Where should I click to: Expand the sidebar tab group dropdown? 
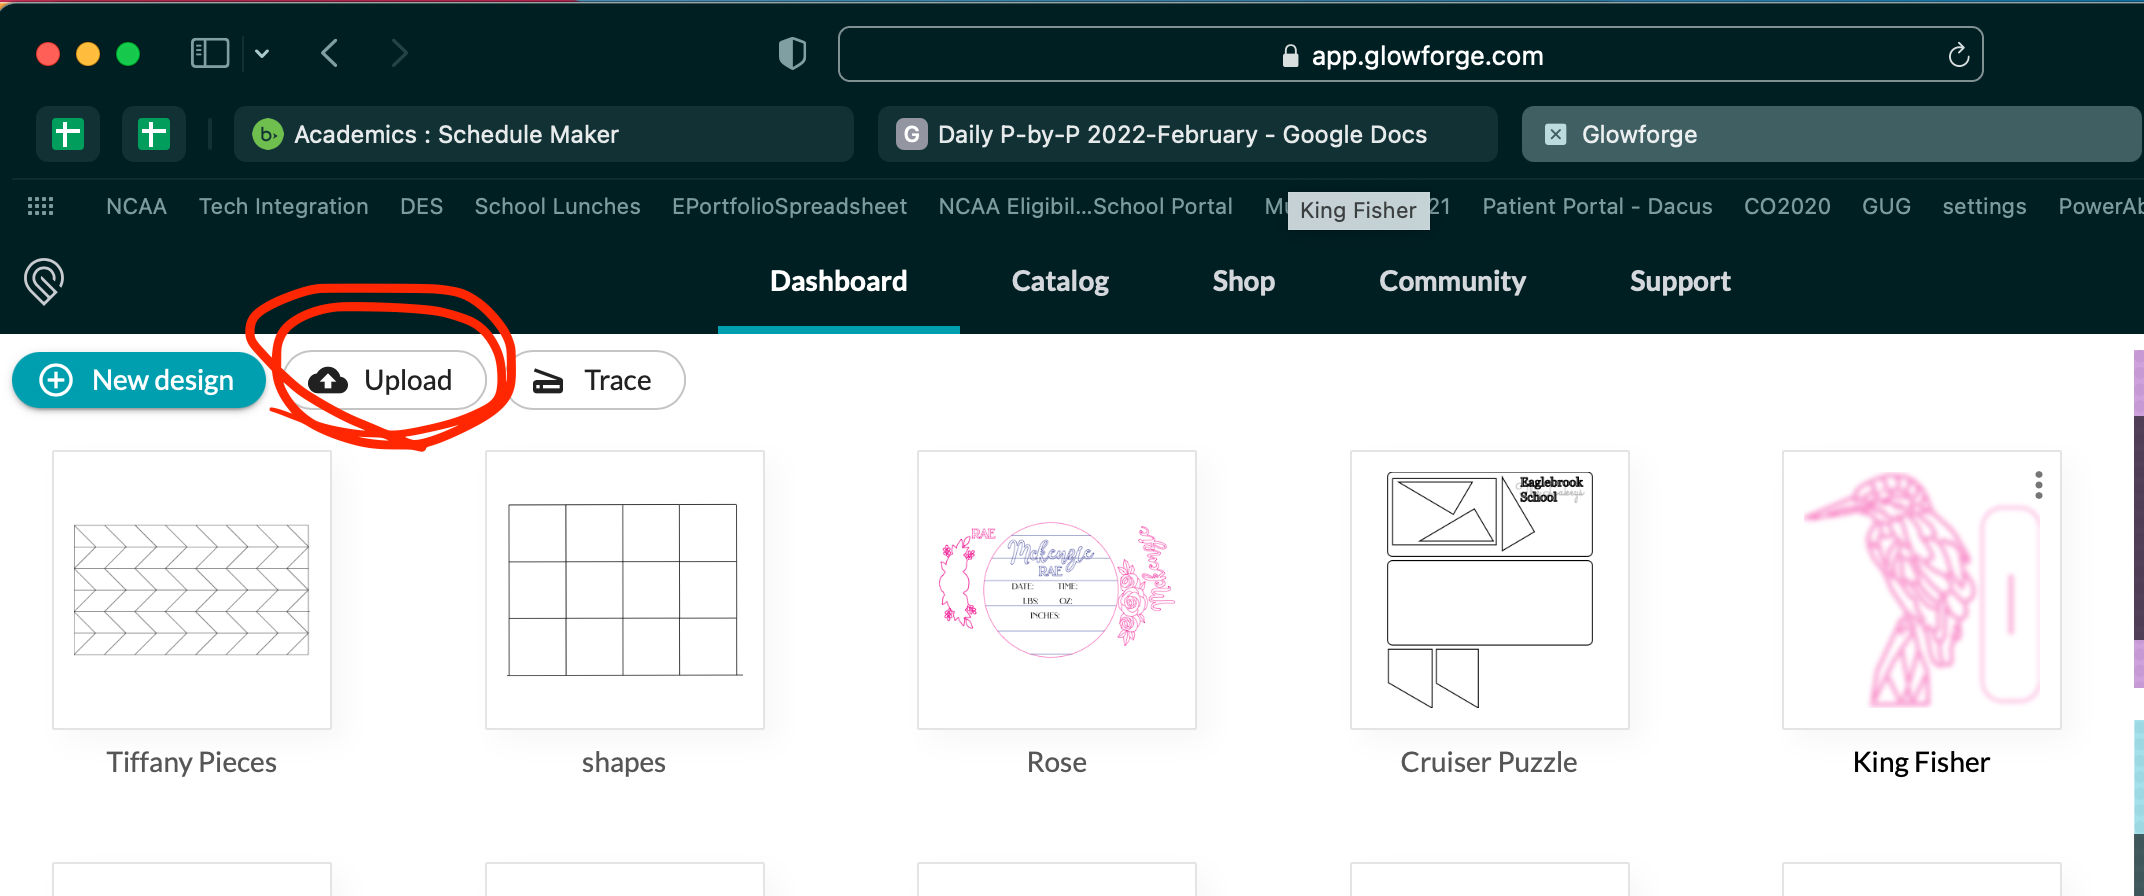(262, 54)
